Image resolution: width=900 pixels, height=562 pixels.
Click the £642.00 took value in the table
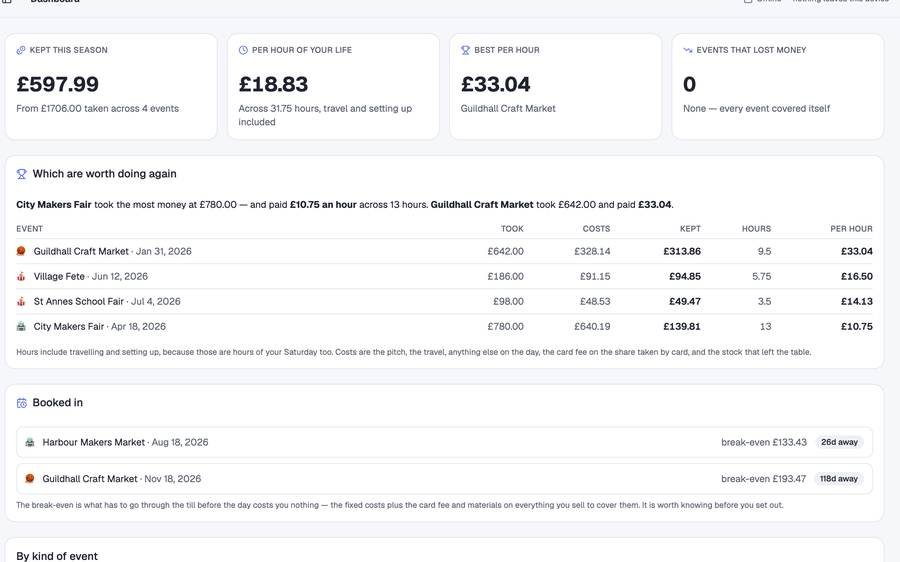506,251
